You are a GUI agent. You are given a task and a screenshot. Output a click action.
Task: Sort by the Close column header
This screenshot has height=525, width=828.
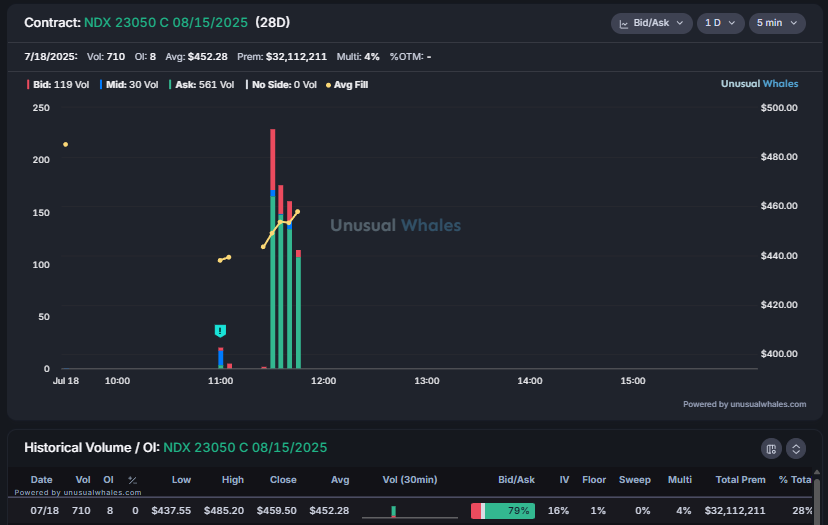[x=283, y=480]
